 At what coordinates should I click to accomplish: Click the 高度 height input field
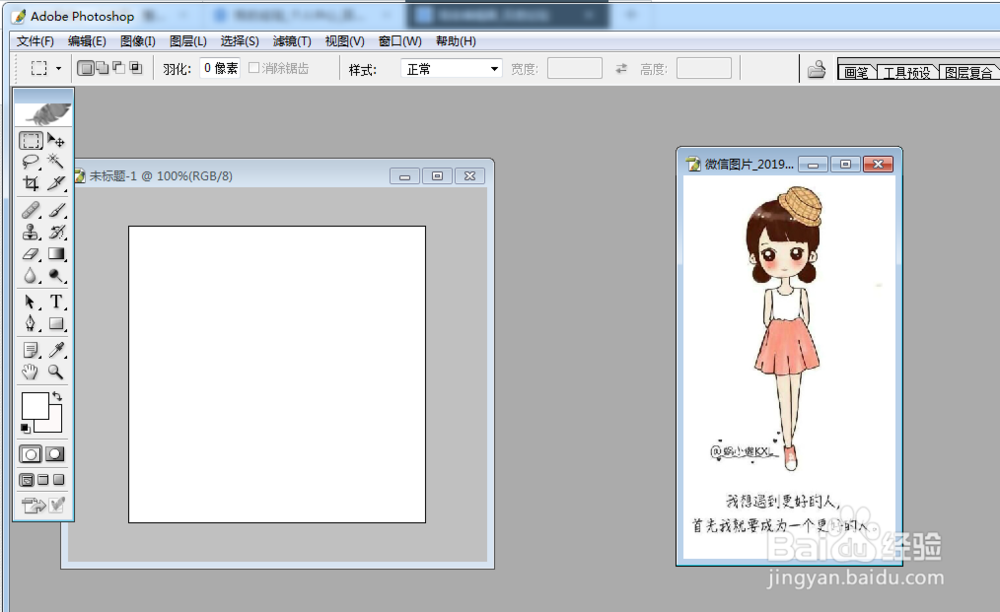pyautogui.click(x=704, y=68)
